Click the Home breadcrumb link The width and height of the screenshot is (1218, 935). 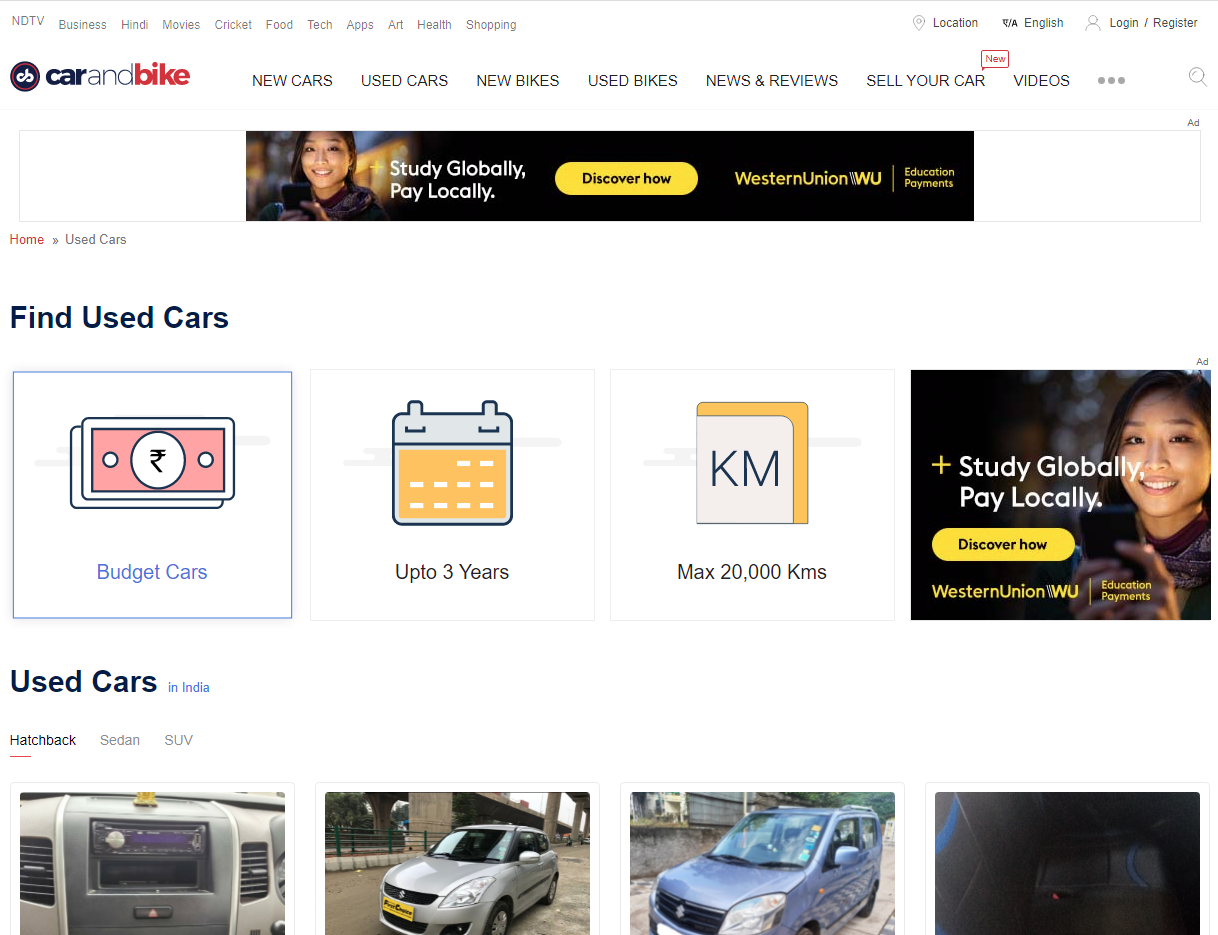27,240
